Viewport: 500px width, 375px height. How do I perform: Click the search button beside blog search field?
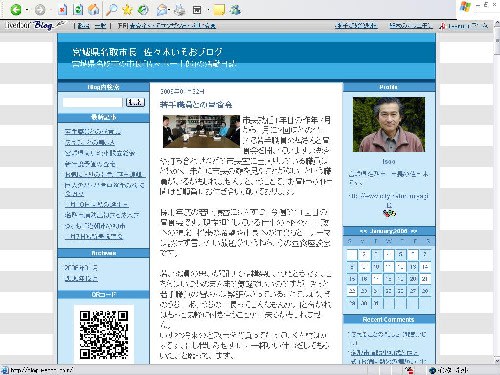(135, 102)
